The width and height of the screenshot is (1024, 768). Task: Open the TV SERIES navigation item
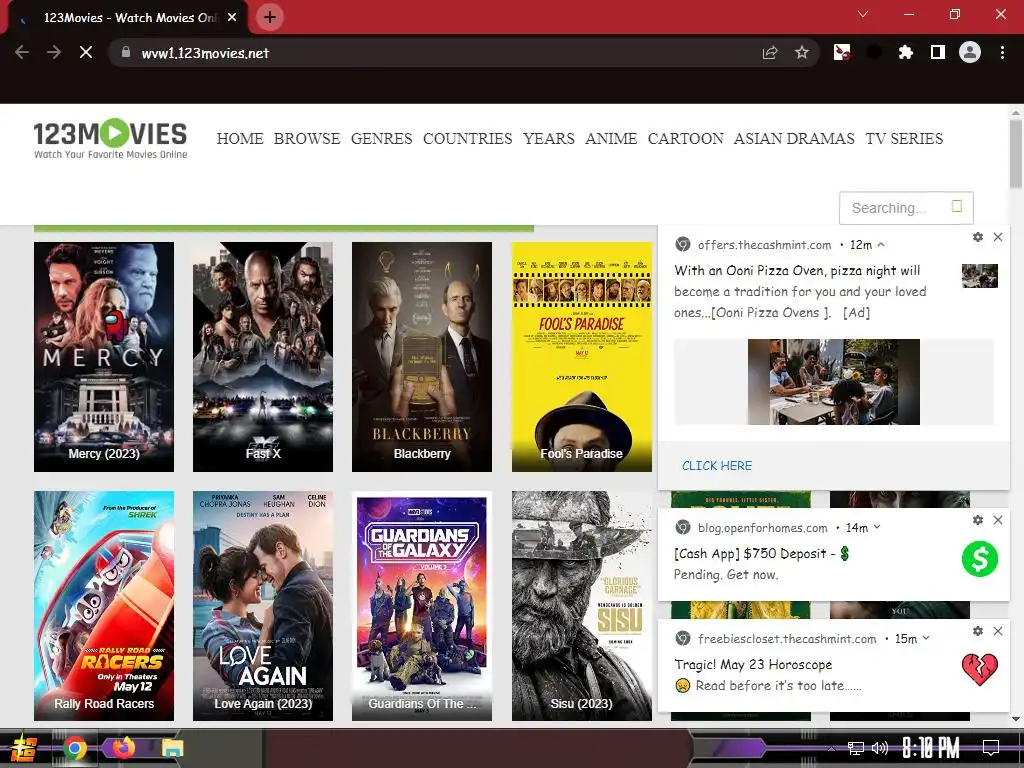pyautogui.click(x=904, y=138)
